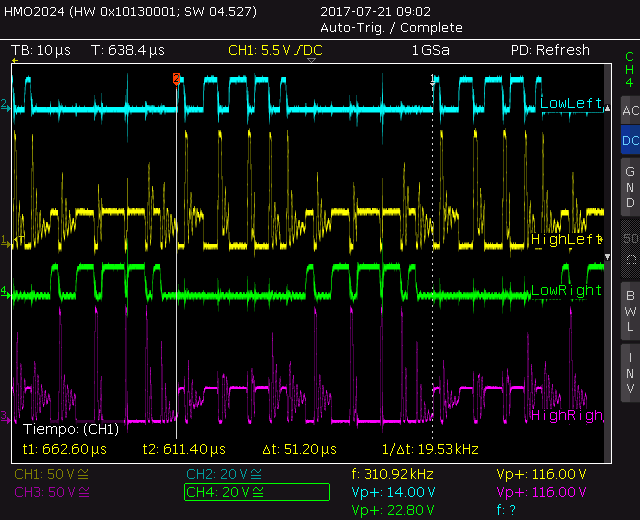Click the channel 4 ground level marker
640x520 pixels.
pyautogui.click(x=5, y=292)
